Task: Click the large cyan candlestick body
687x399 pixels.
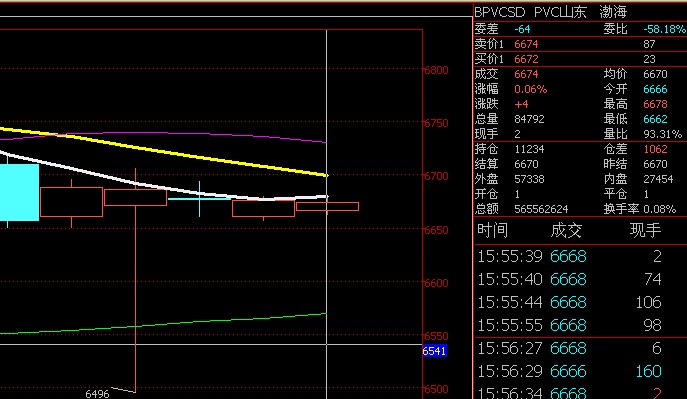Action: coord(19,192)
